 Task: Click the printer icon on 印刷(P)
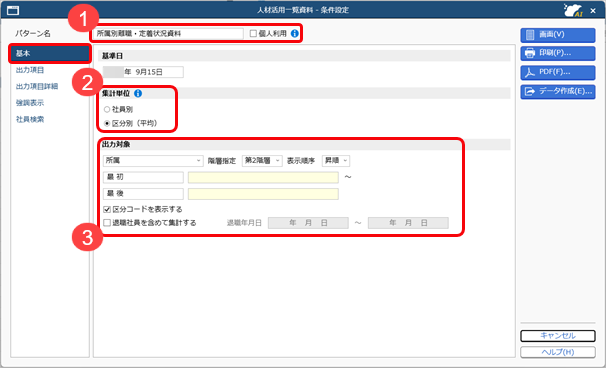[530, 53]
